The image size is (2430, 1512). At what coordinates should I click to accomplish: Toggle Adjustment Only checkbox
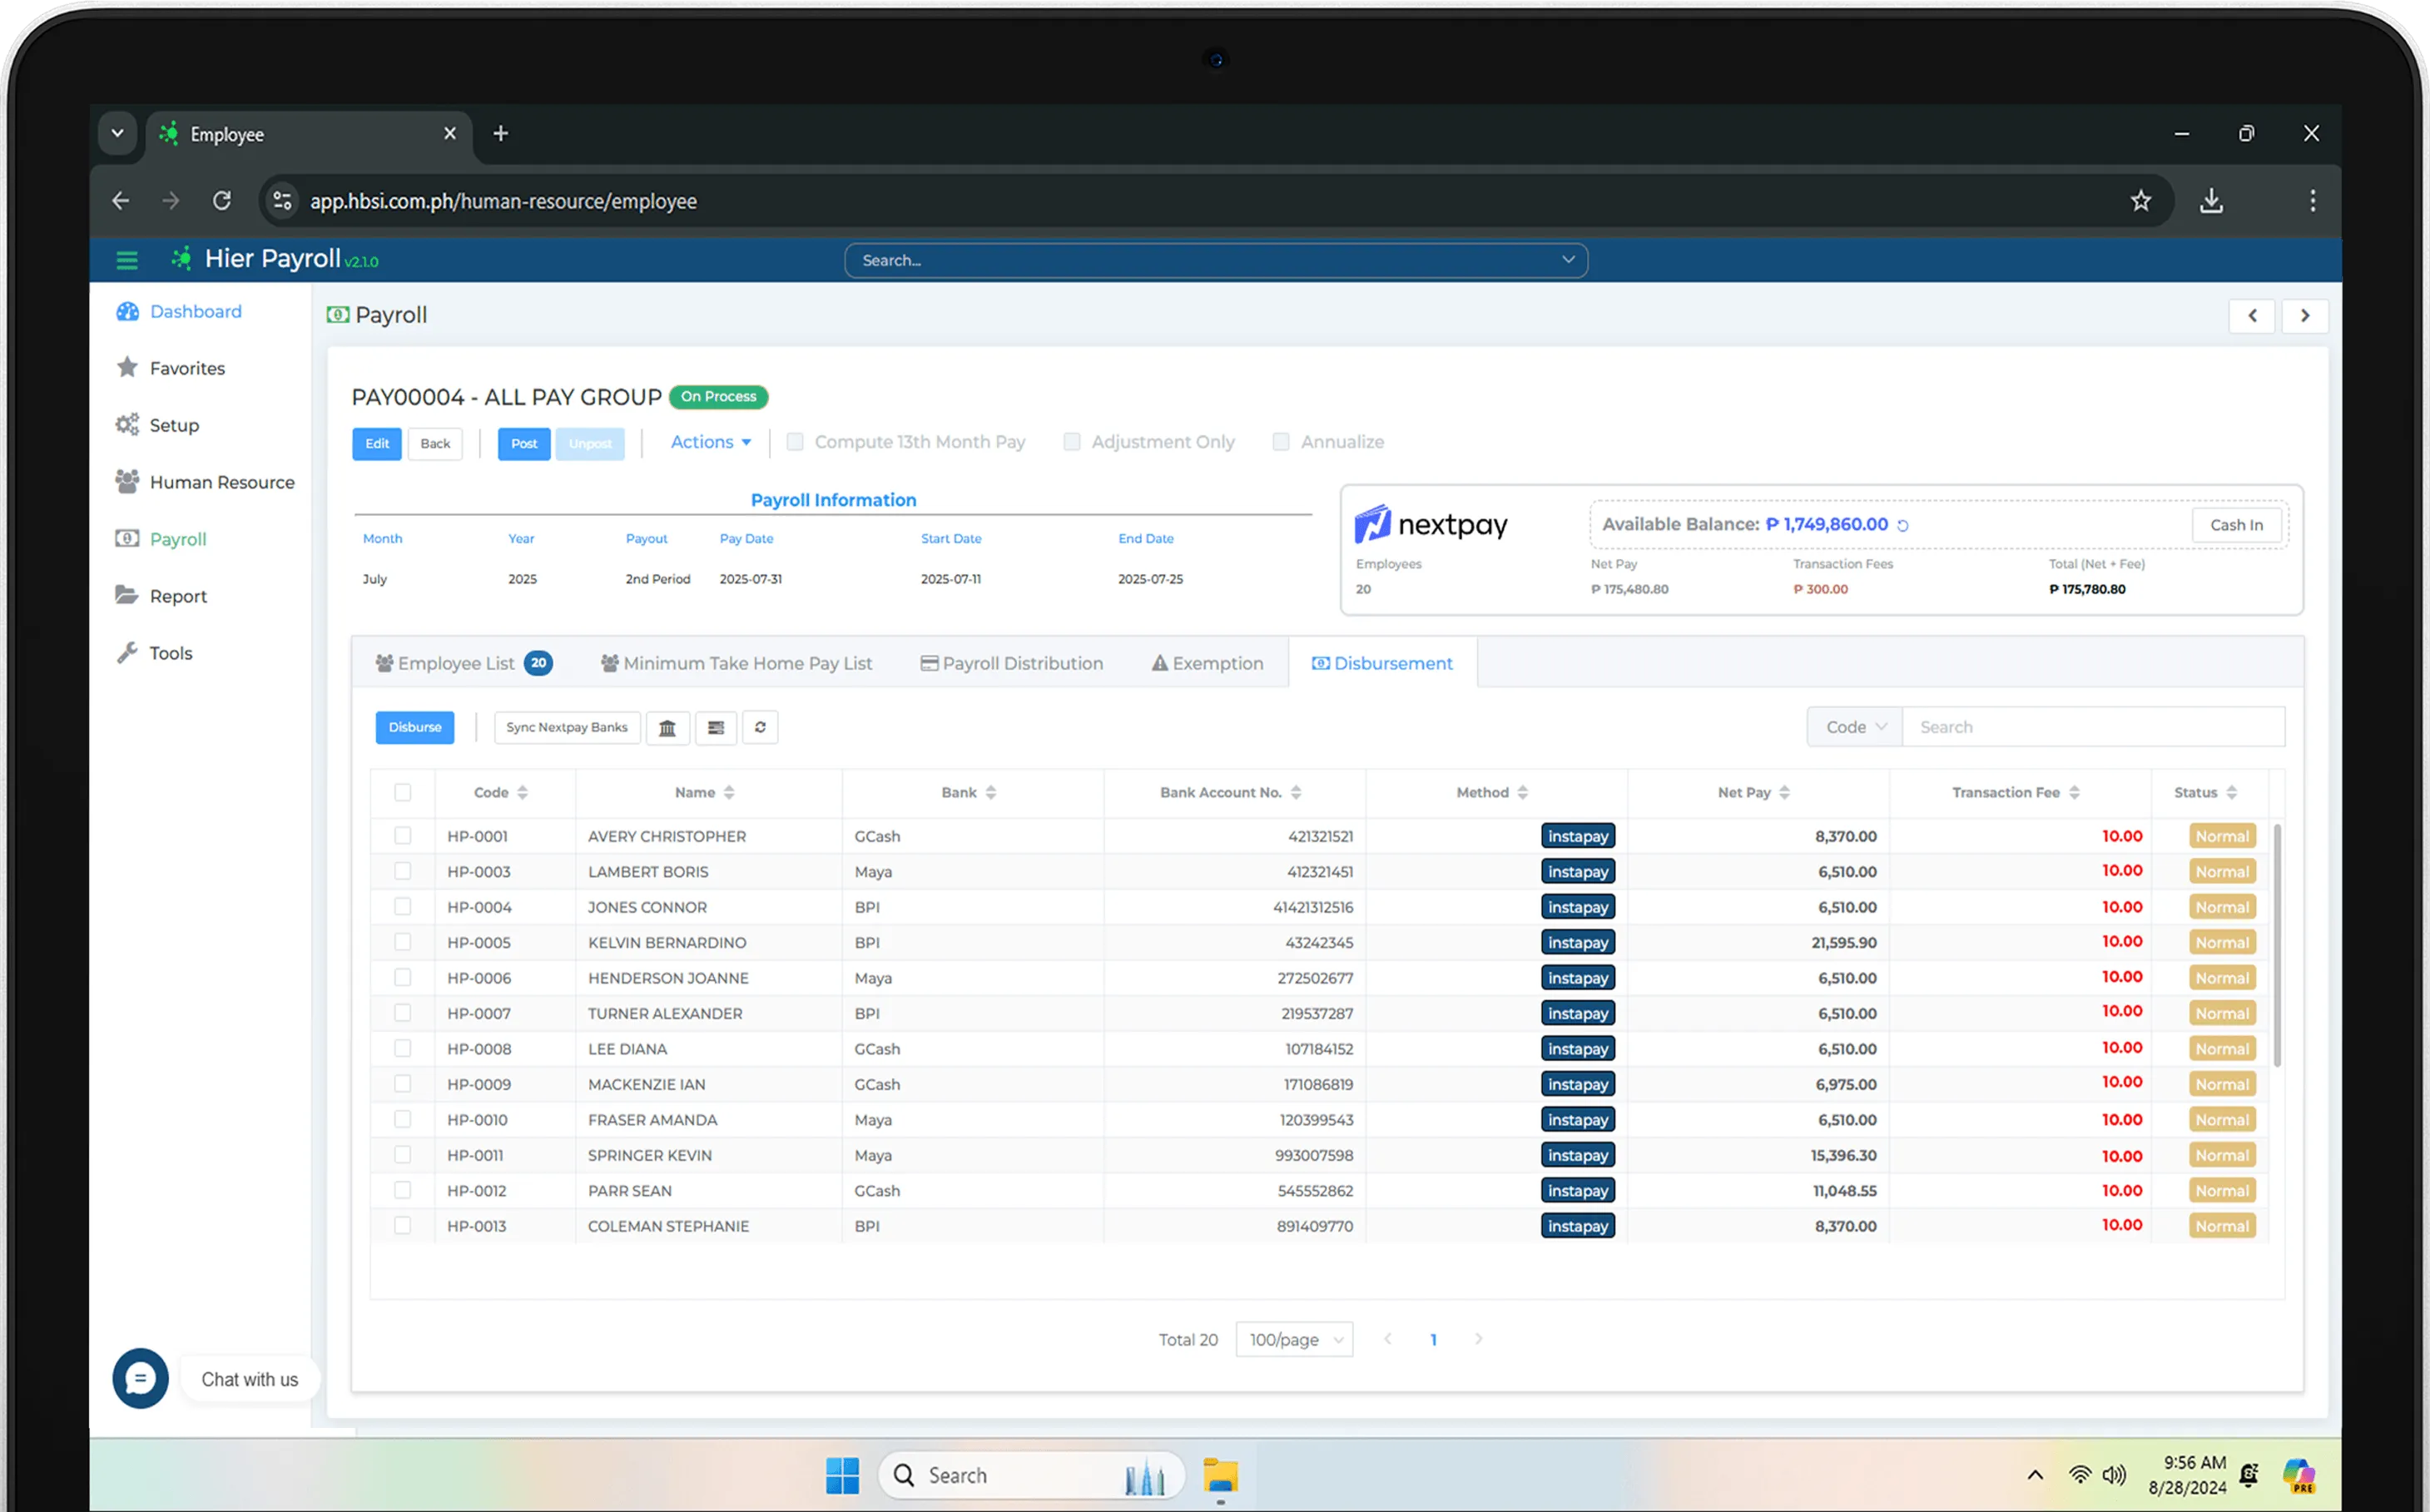click(x=1072, y=442)
